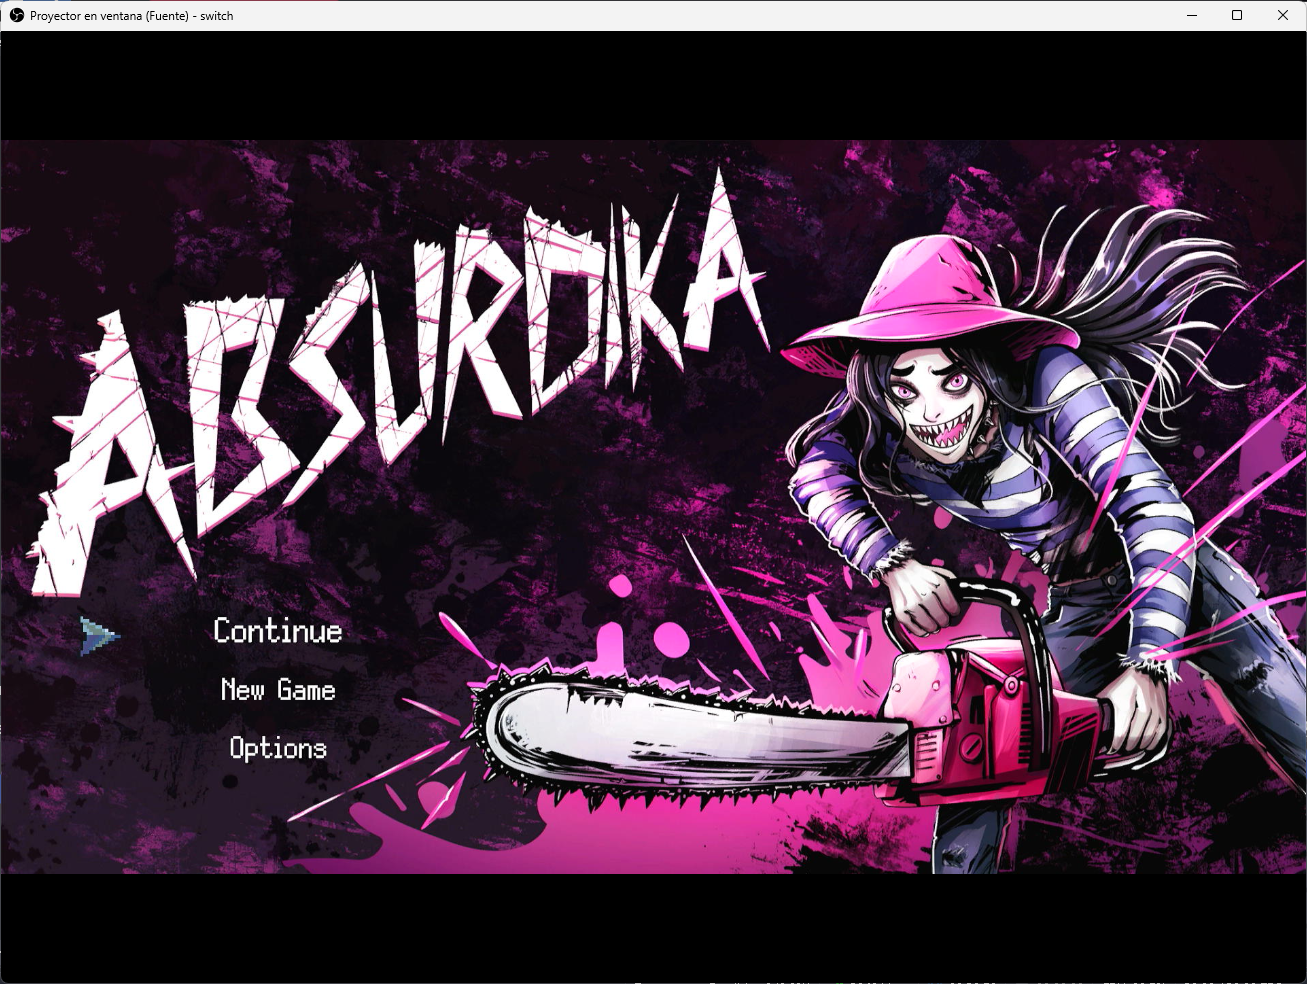
Task: Minimize the projector window
Action: [x=1192, y=15]
